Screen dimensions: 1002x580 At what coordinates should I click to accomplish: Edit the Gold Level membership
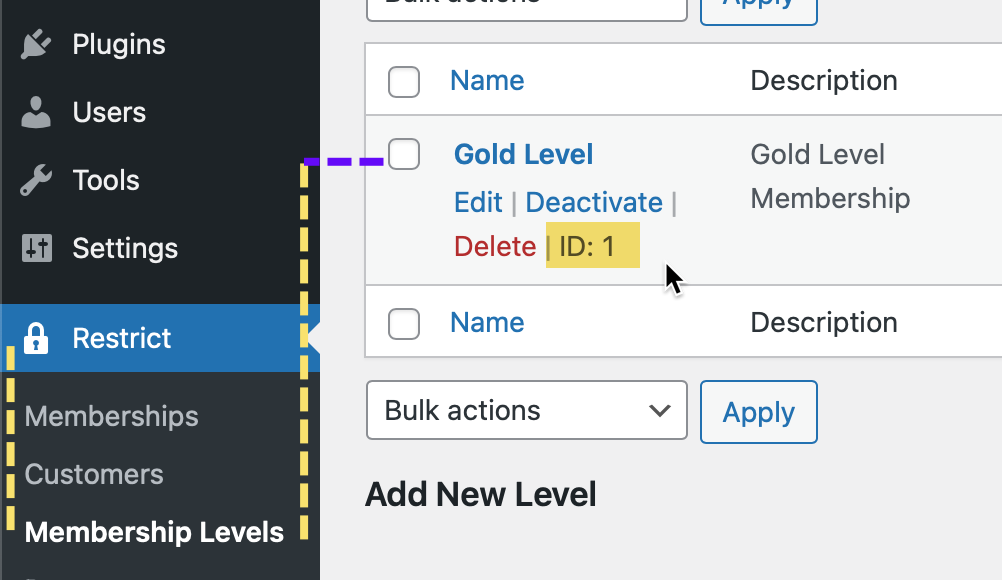477,202
